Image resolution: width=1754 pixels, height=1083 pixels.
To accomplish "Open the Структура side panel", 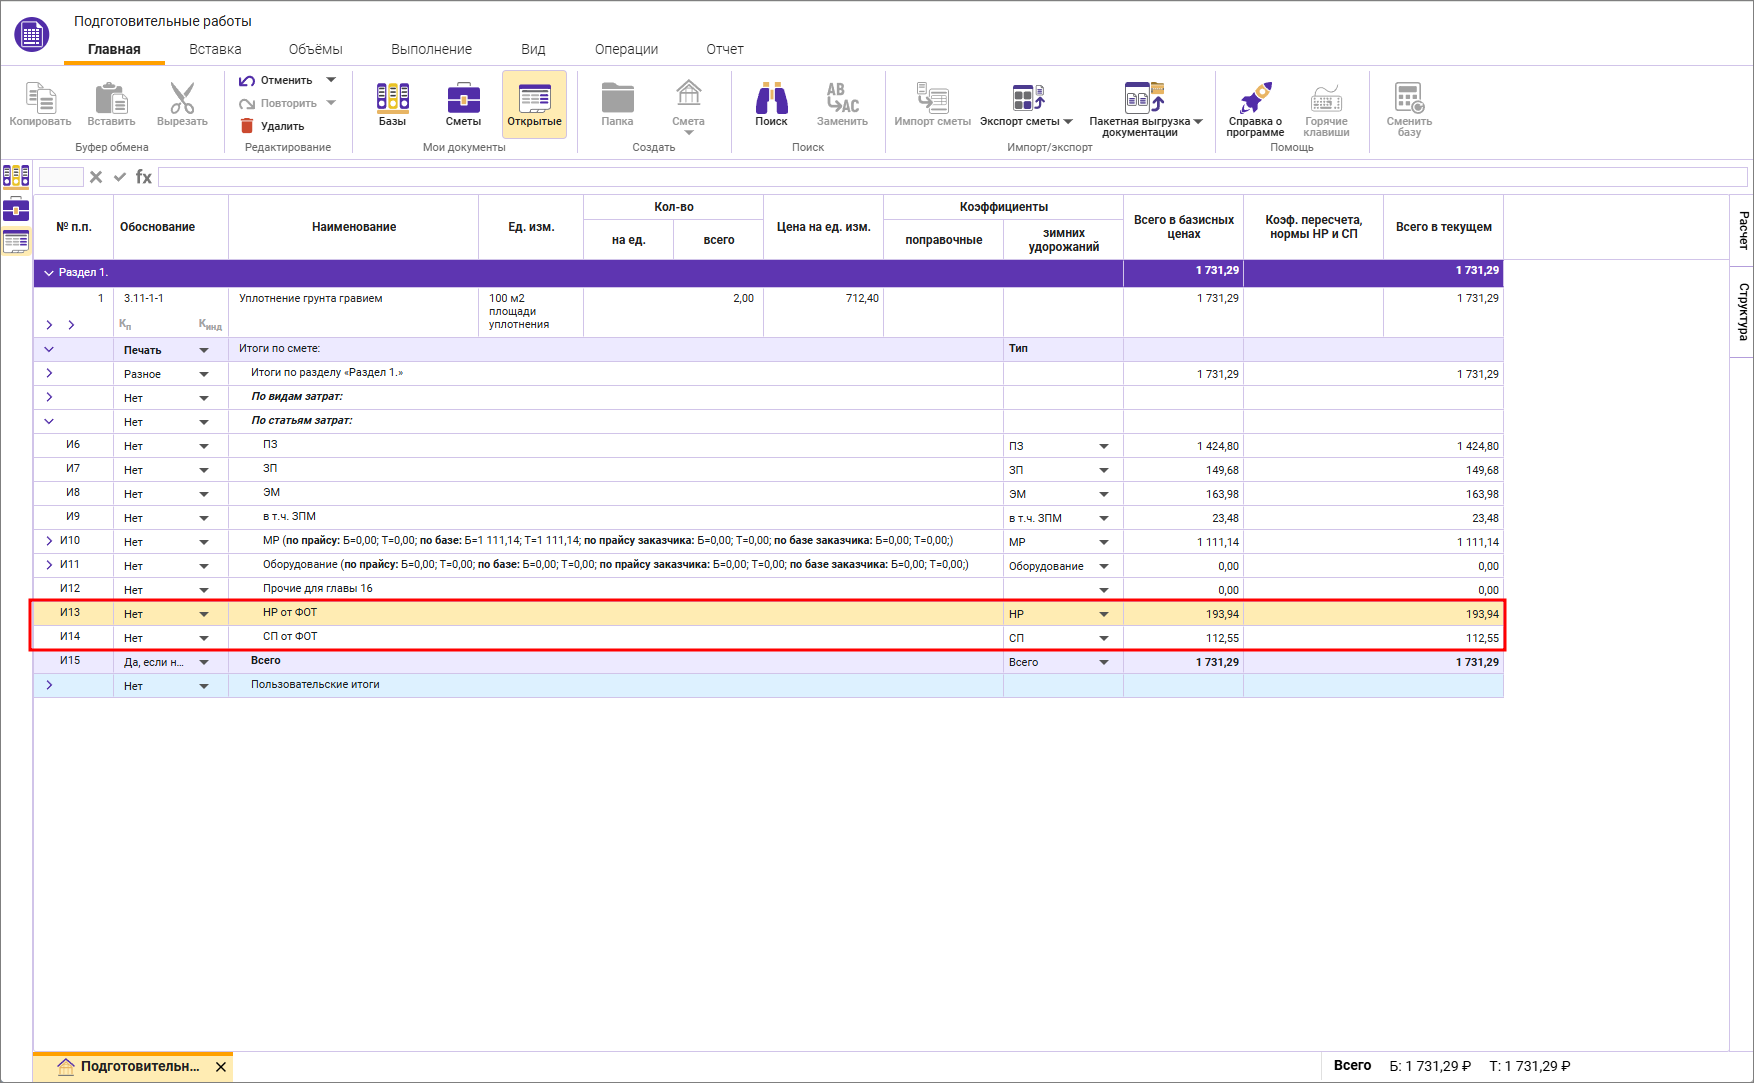I will (x=1742, y=311).
